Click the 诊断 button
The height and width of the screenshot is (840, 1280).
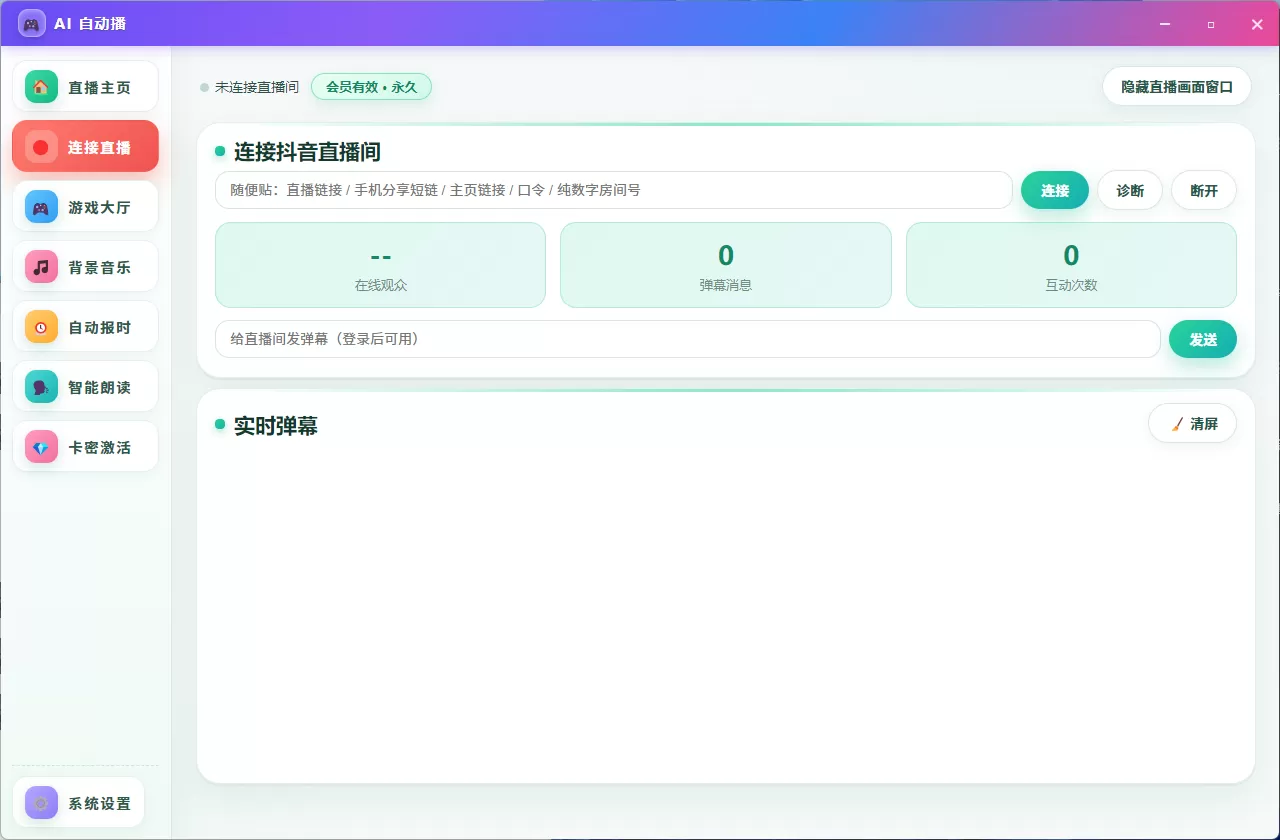pyautogui.click(x=1130, y=190)
